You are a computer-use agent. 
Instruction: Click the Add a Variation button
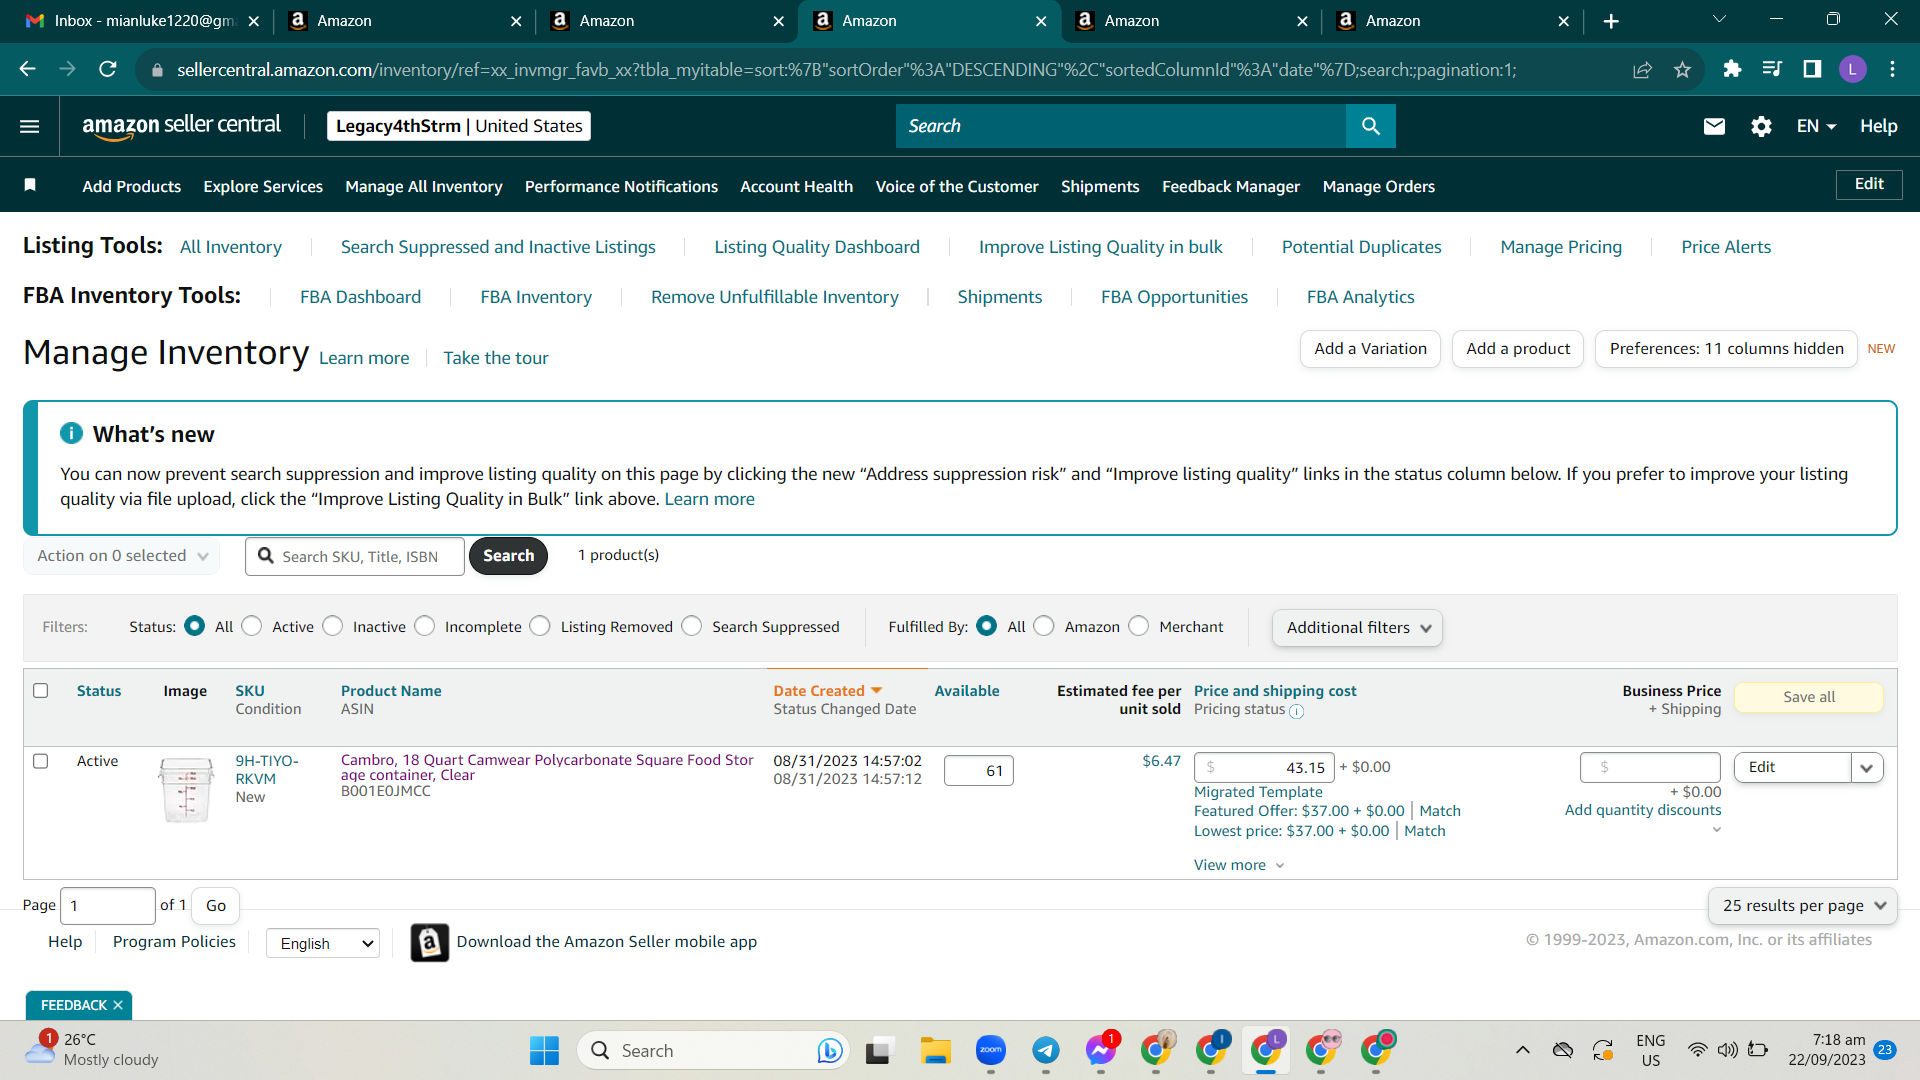1371,349
